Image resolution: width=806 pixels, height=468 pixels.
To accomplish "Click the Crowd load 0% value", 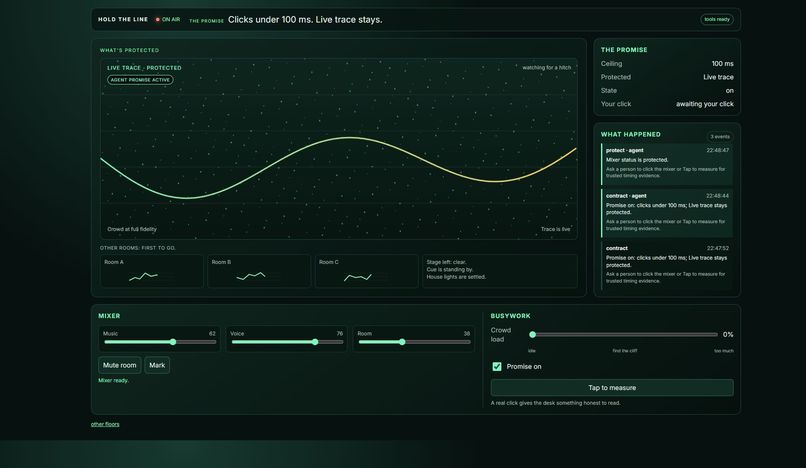I will tap(728, 334).
